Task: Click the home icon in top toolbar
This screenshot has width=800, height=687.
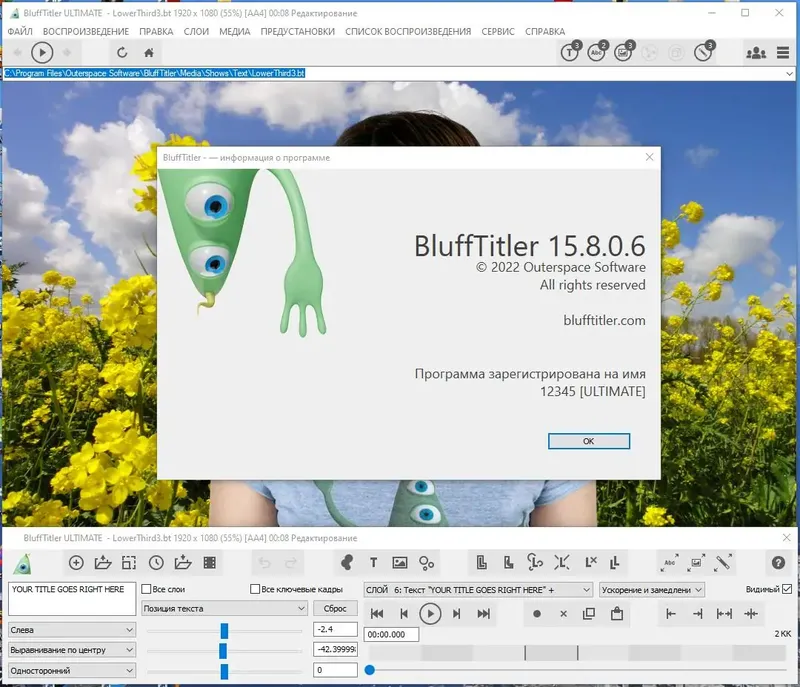Action: coord(148,53)
